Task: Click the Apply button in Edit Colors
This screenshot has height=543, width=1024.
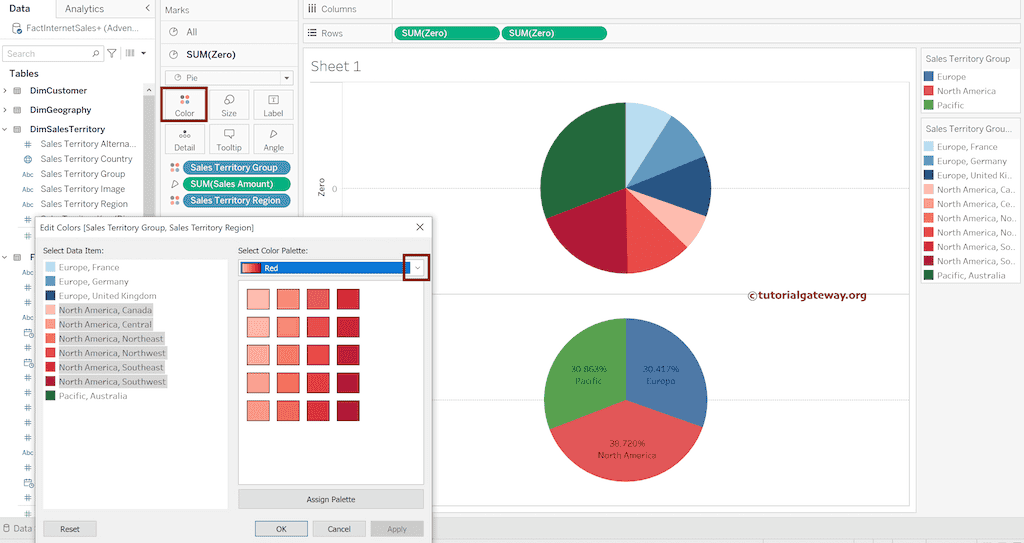Action: 396,529
